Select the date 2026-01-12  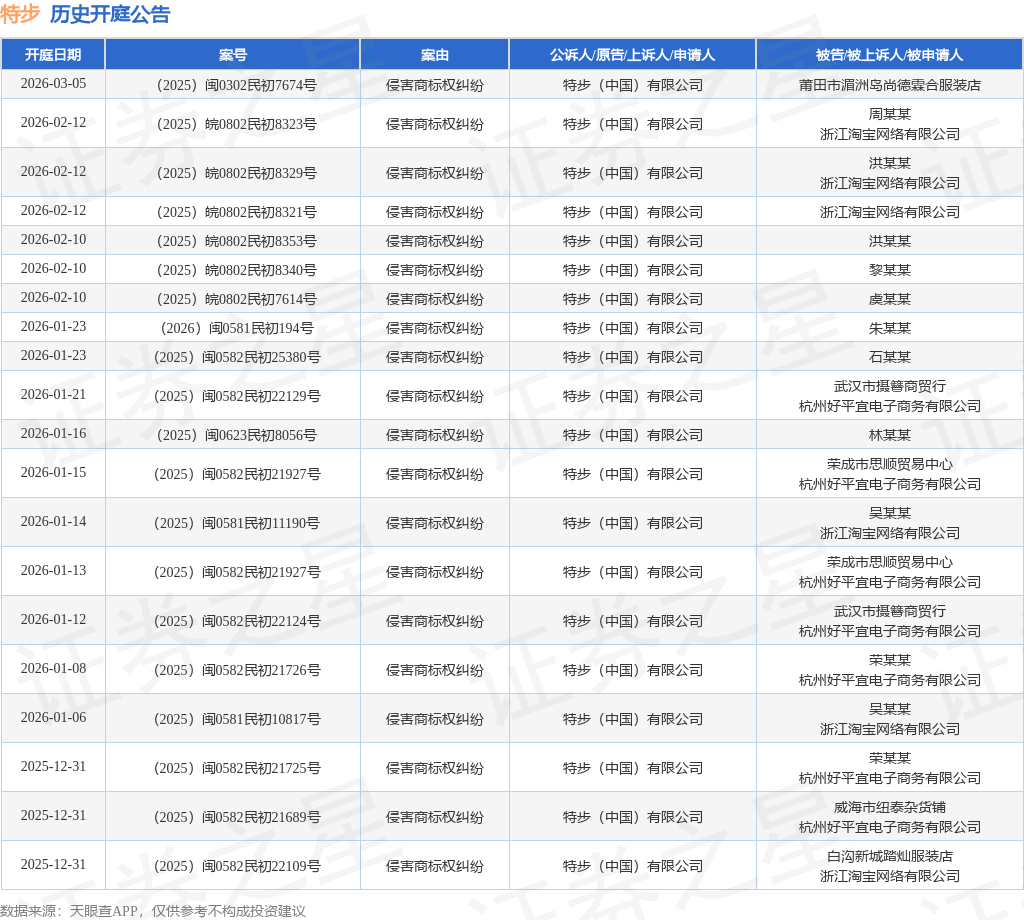(x=53, y=620)
